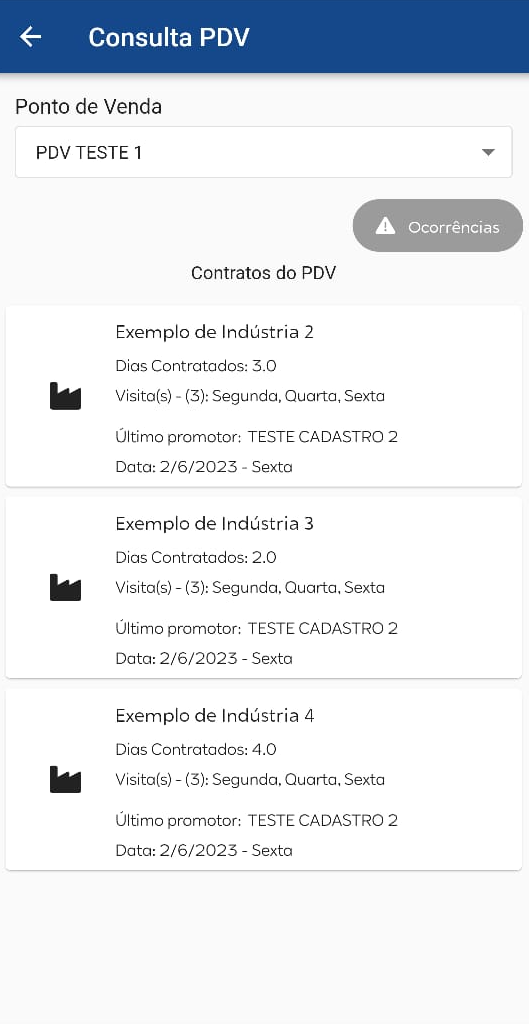Screen dimensions: 529x1024
Task: Open Exemplo de Indústria 2 contract title
Action: pos(215,332)
